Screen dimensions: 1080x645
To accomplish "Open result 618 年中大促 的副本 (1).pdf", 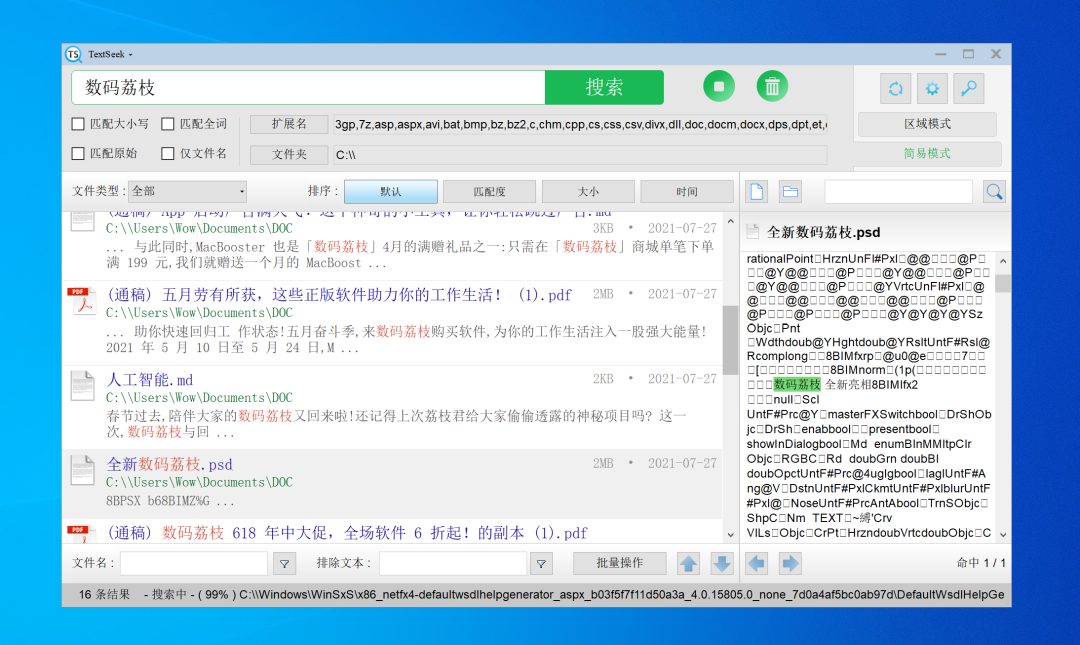I will click(x=347, y=533).
